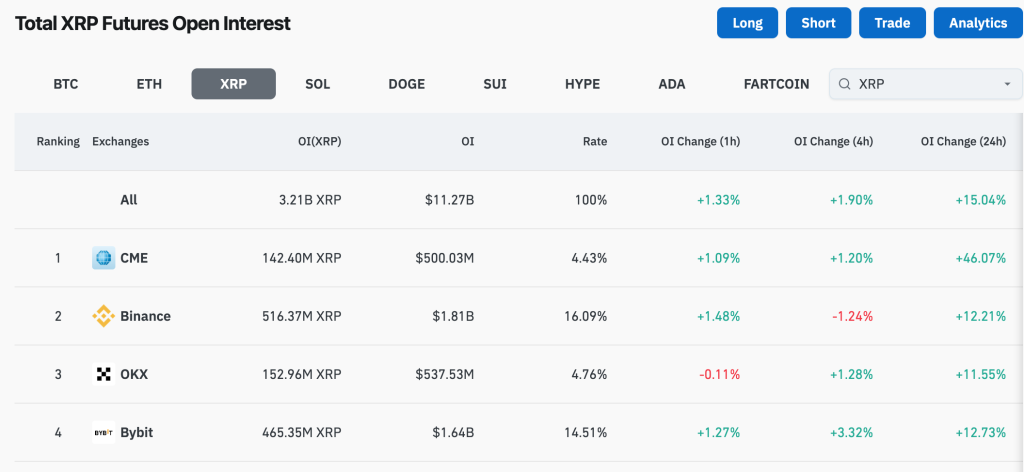Click the 14.51% Bybit rate cell
Image resolution: width=1024 pixels, height=472 pixels.
(x=585, y=432)
